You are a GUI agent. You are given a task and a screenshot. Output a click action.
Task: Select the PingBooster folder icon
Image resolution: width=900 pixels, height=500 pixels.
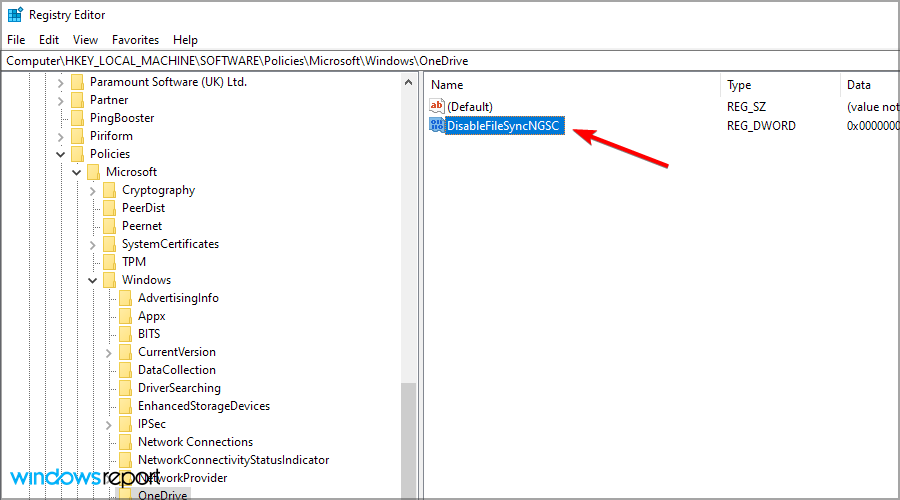click(x=77, y=118)
